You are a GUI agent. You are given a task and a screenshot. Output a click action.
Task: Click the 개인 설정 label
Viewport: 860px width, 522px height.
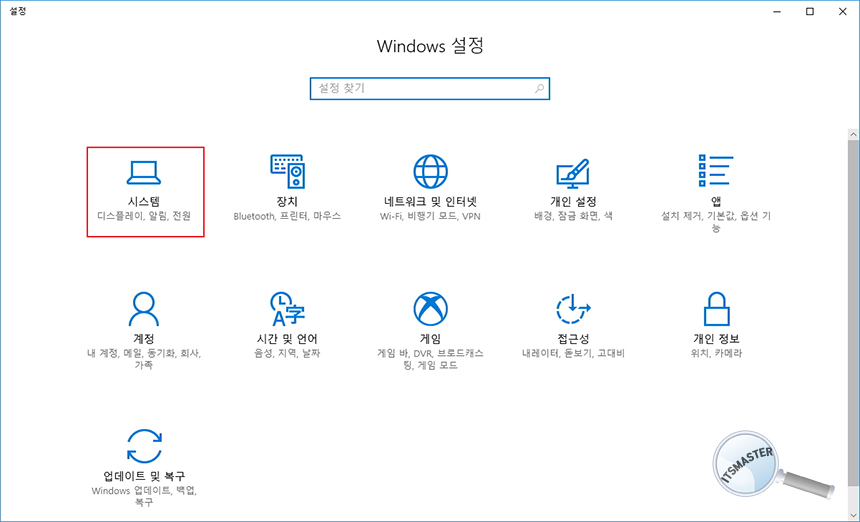click(x=573, y=202)
